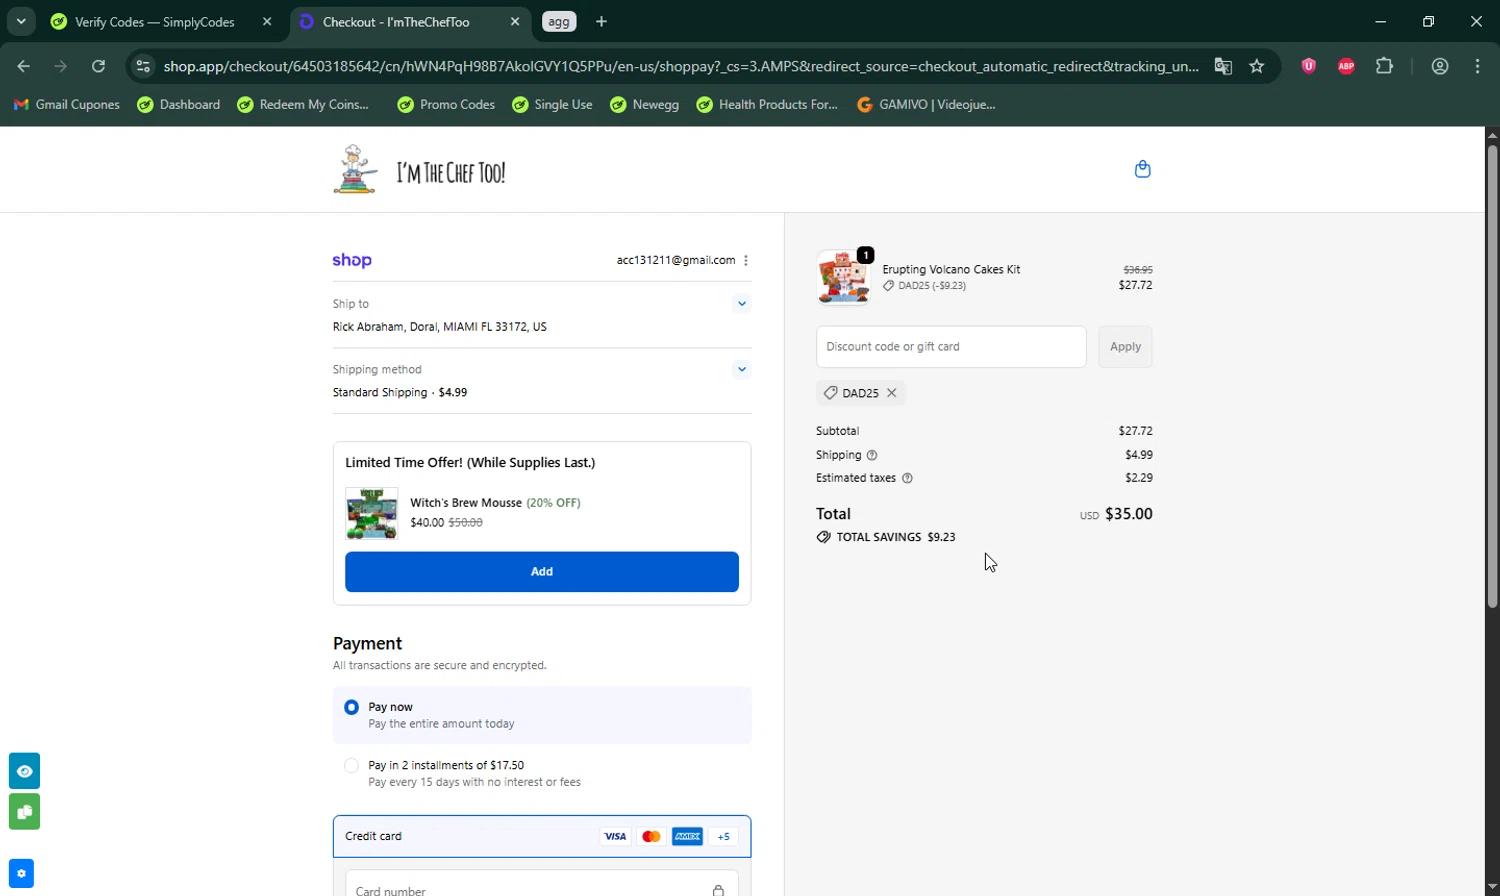Remove the DAD25 discount code

(891, 393)
